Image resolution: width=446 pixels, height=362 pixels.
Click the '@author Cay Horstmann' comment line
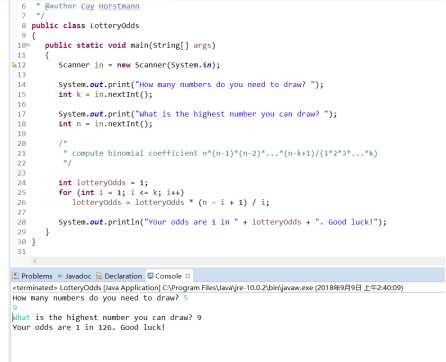(x=92, y=6)
